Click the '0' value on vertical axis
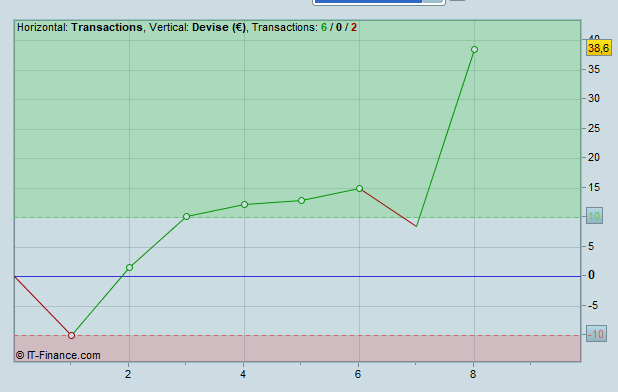The width and height of the screenshot is (618, 392). pos(591,275)
